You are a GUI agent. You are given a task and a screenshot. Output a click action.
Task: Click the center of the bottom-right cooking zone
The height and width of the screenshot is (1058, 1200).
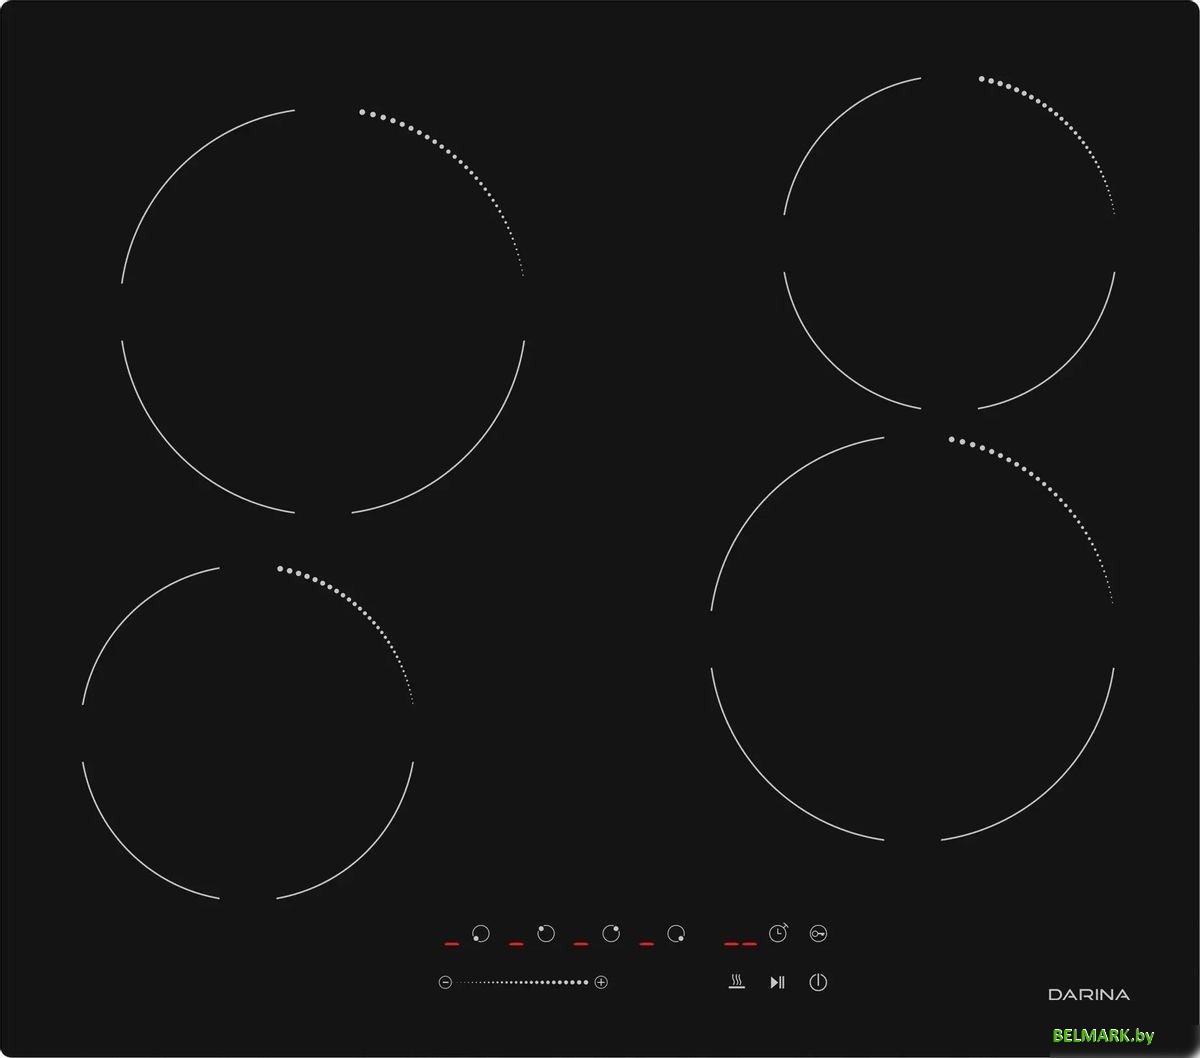(912, 638)
